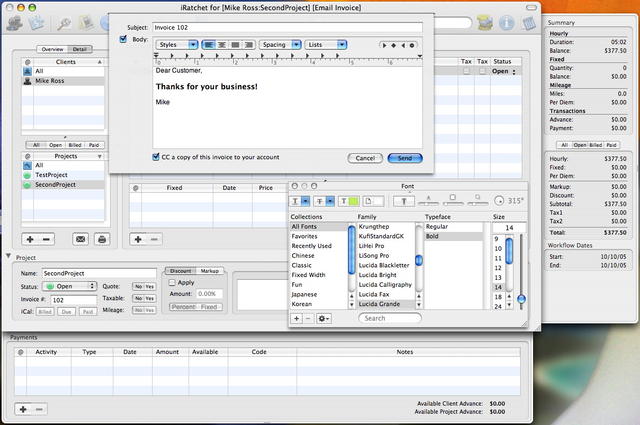The width and height of the screenshot is (640, 425).
Task: Open the gear action menu in Font panel
Action: (323, 318)
